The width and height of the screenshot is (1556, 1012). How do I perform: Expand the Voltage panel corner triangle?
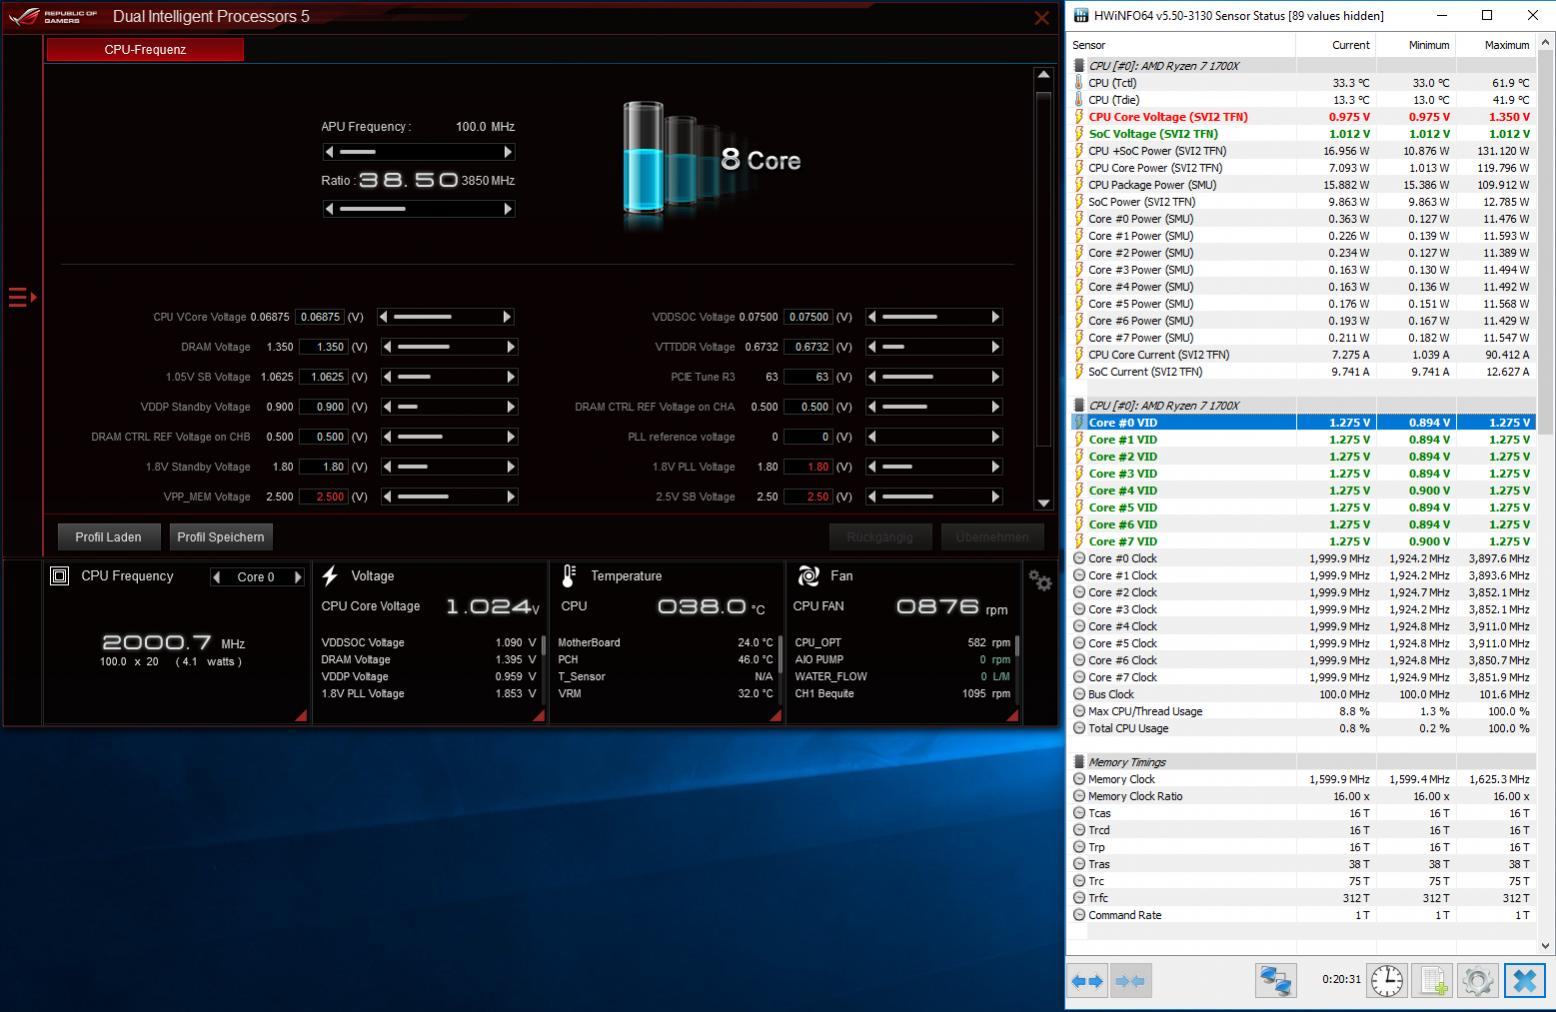tap(539, 715)
